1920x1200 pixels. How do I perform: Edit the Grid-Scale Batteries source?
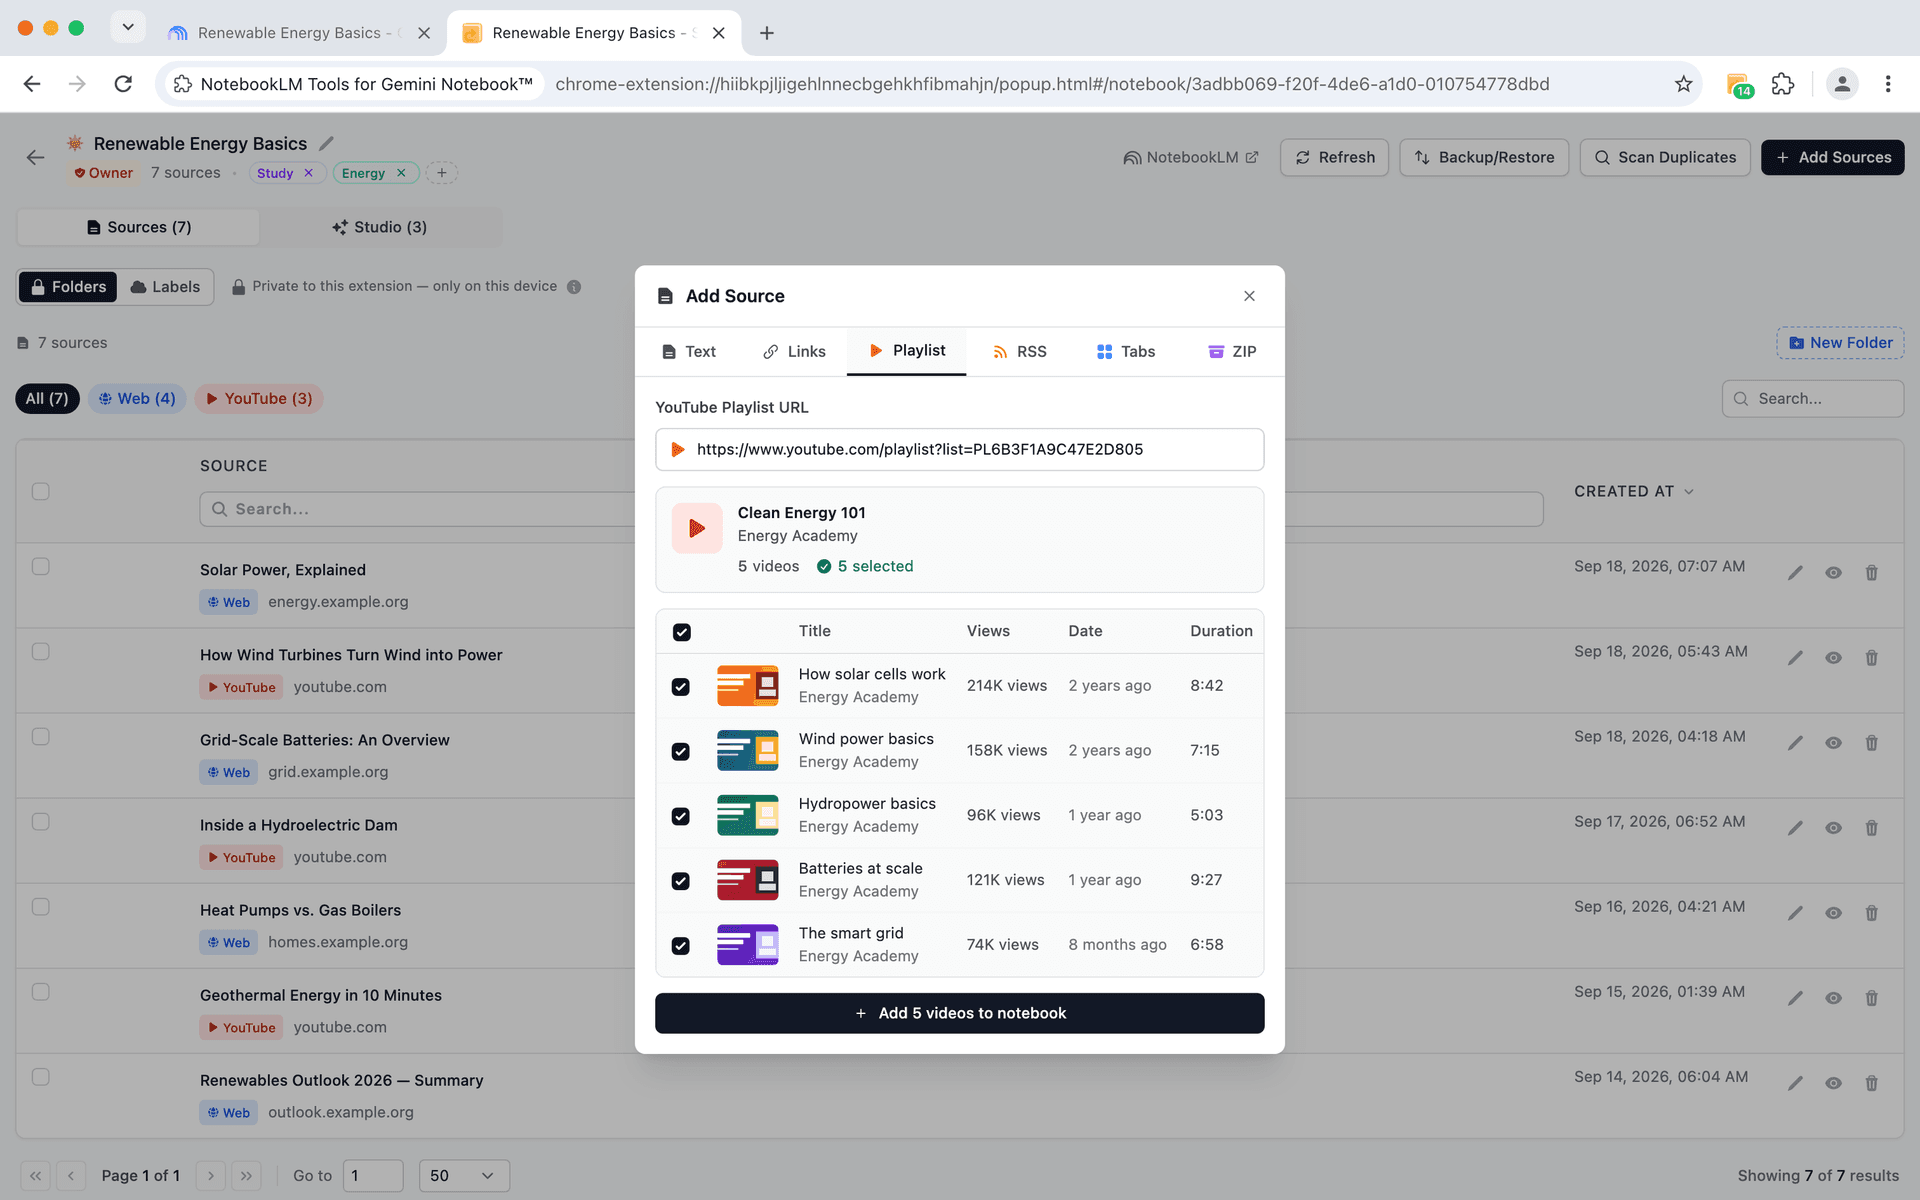pos(1795,743)
